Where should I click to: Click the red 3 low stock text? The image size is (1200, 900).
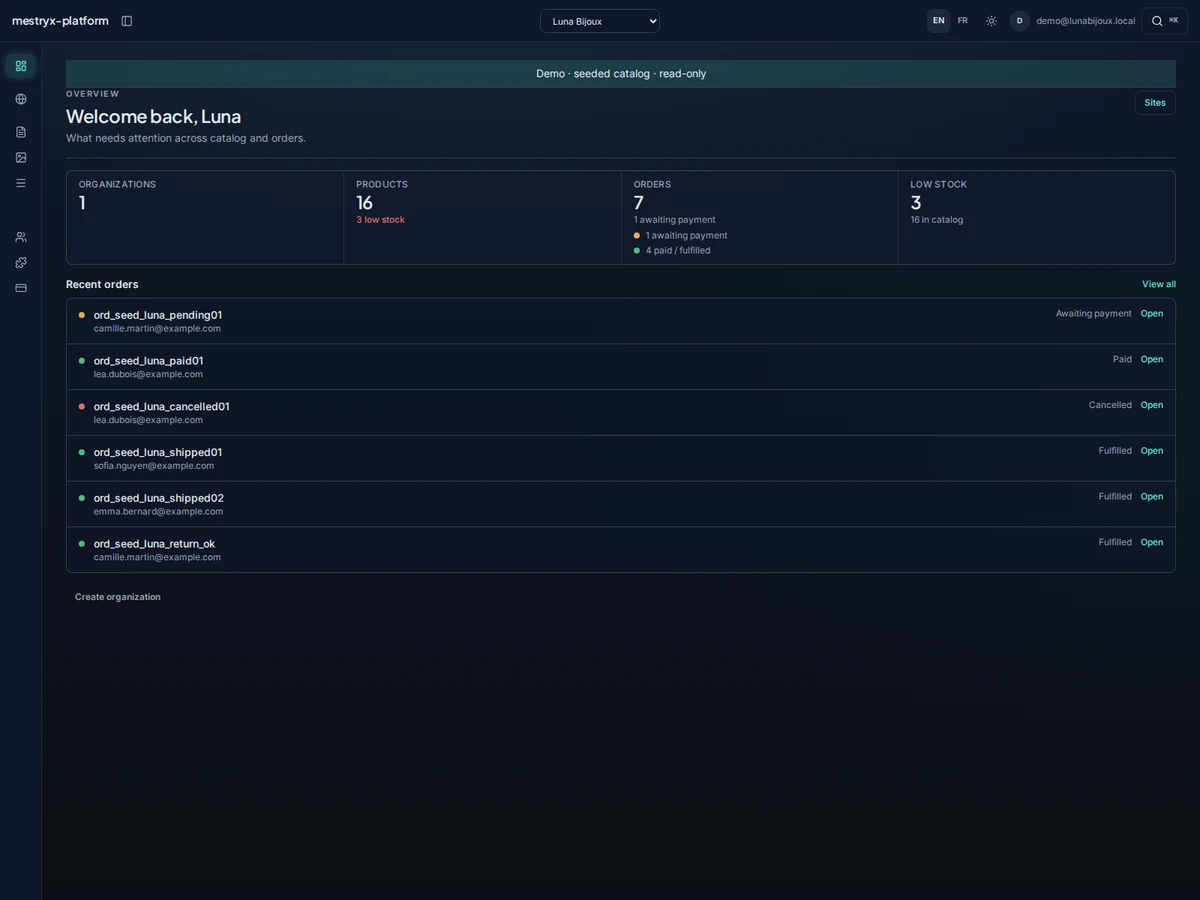click(x=380, y=220)
